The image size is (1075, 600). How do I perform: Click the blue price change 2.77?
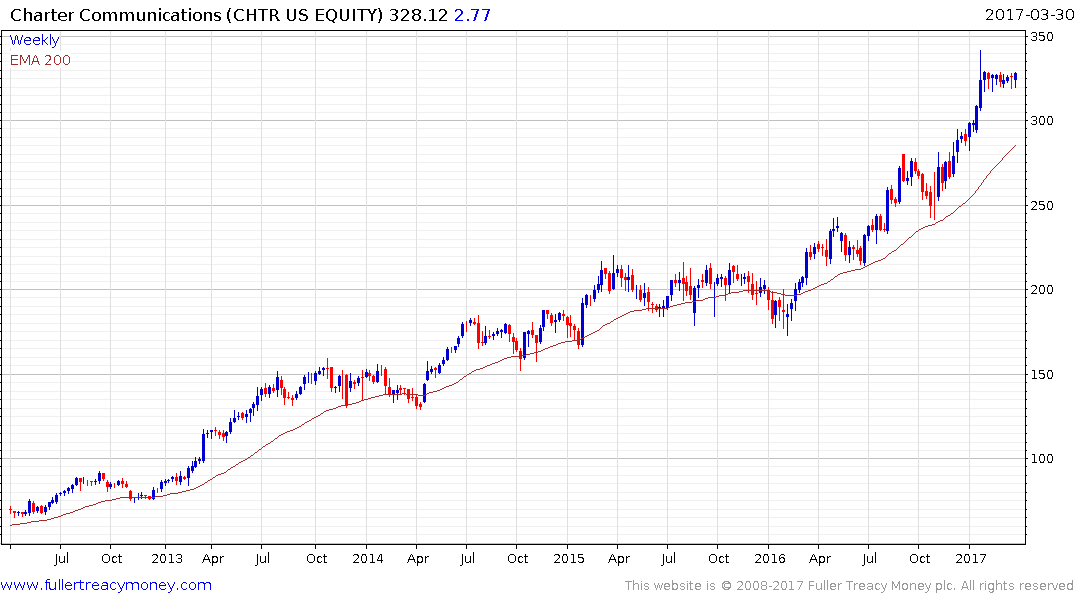(x=472, y=14)
